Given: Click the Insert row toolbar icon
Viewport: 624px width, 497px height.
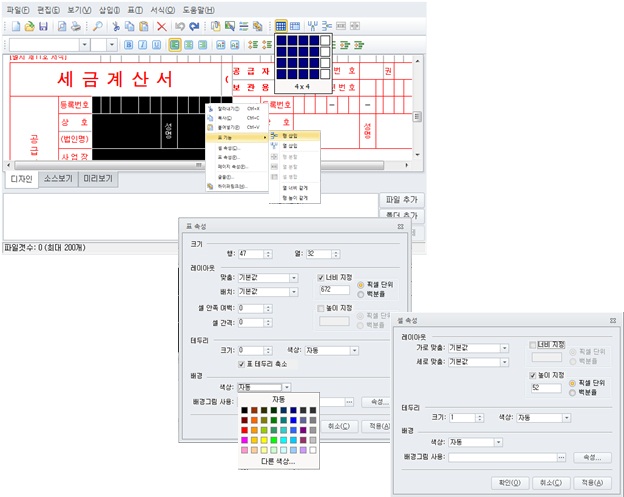Looking at the screenshot, I should coord(327,26).
